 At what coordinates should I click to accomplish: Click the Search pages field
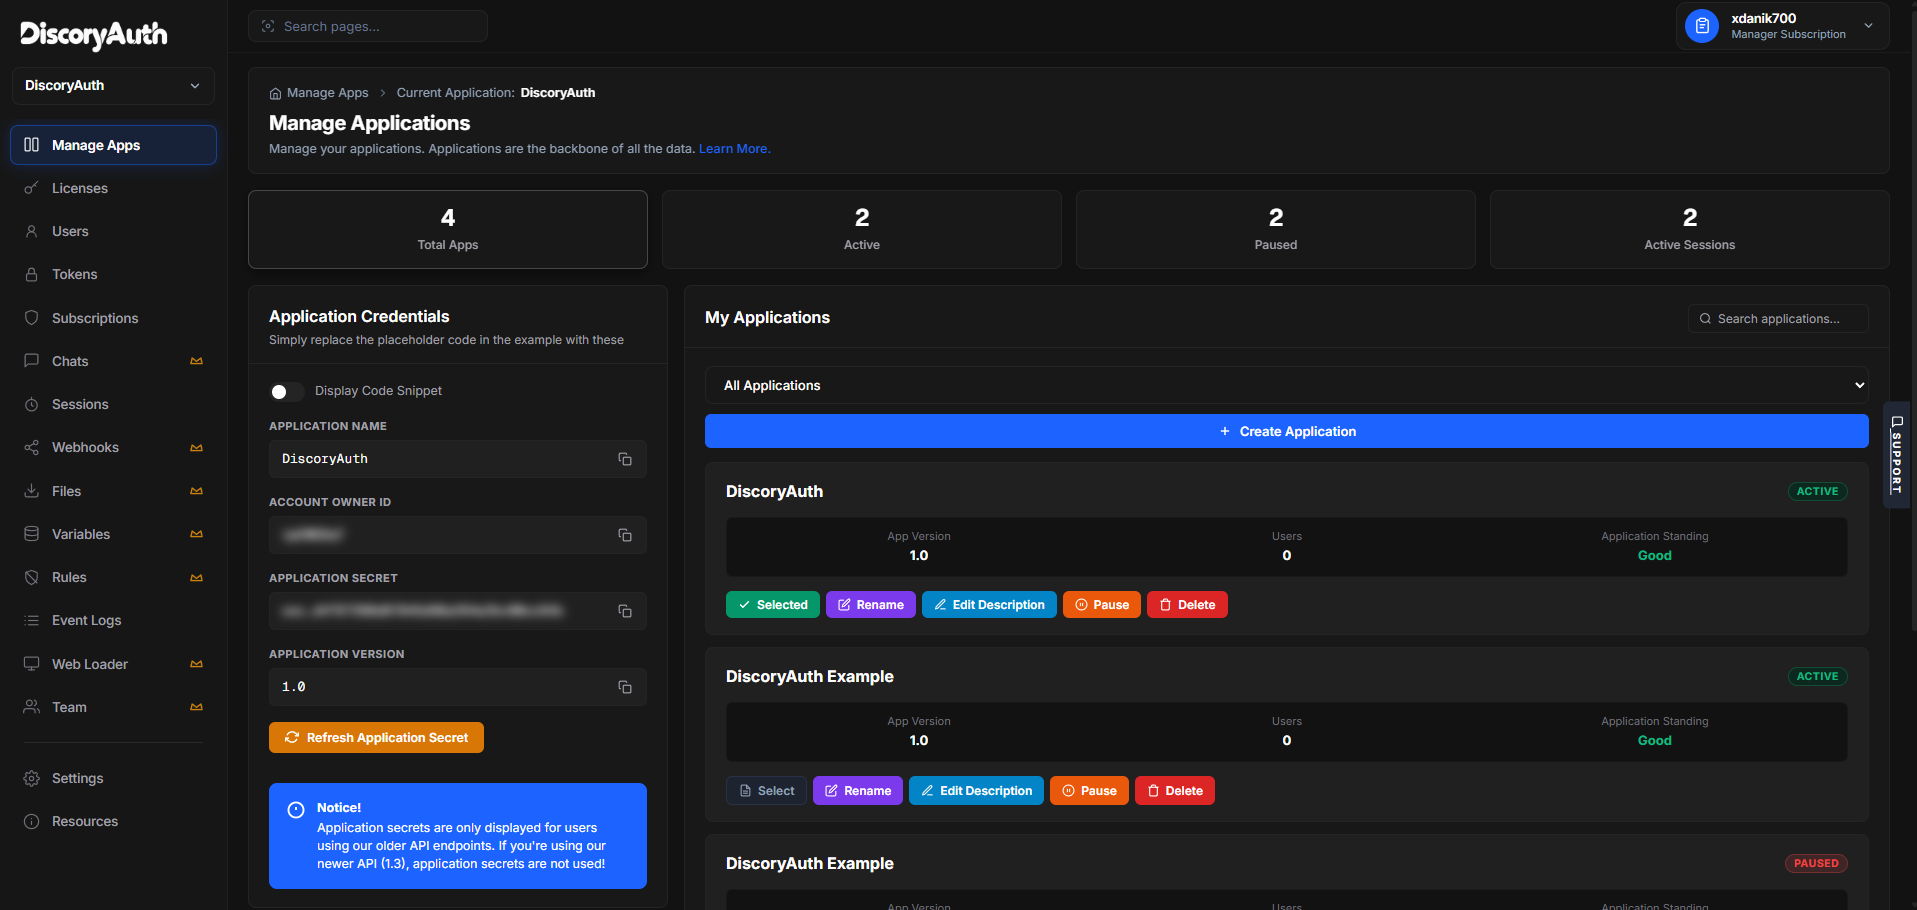[x=368, y=26]
